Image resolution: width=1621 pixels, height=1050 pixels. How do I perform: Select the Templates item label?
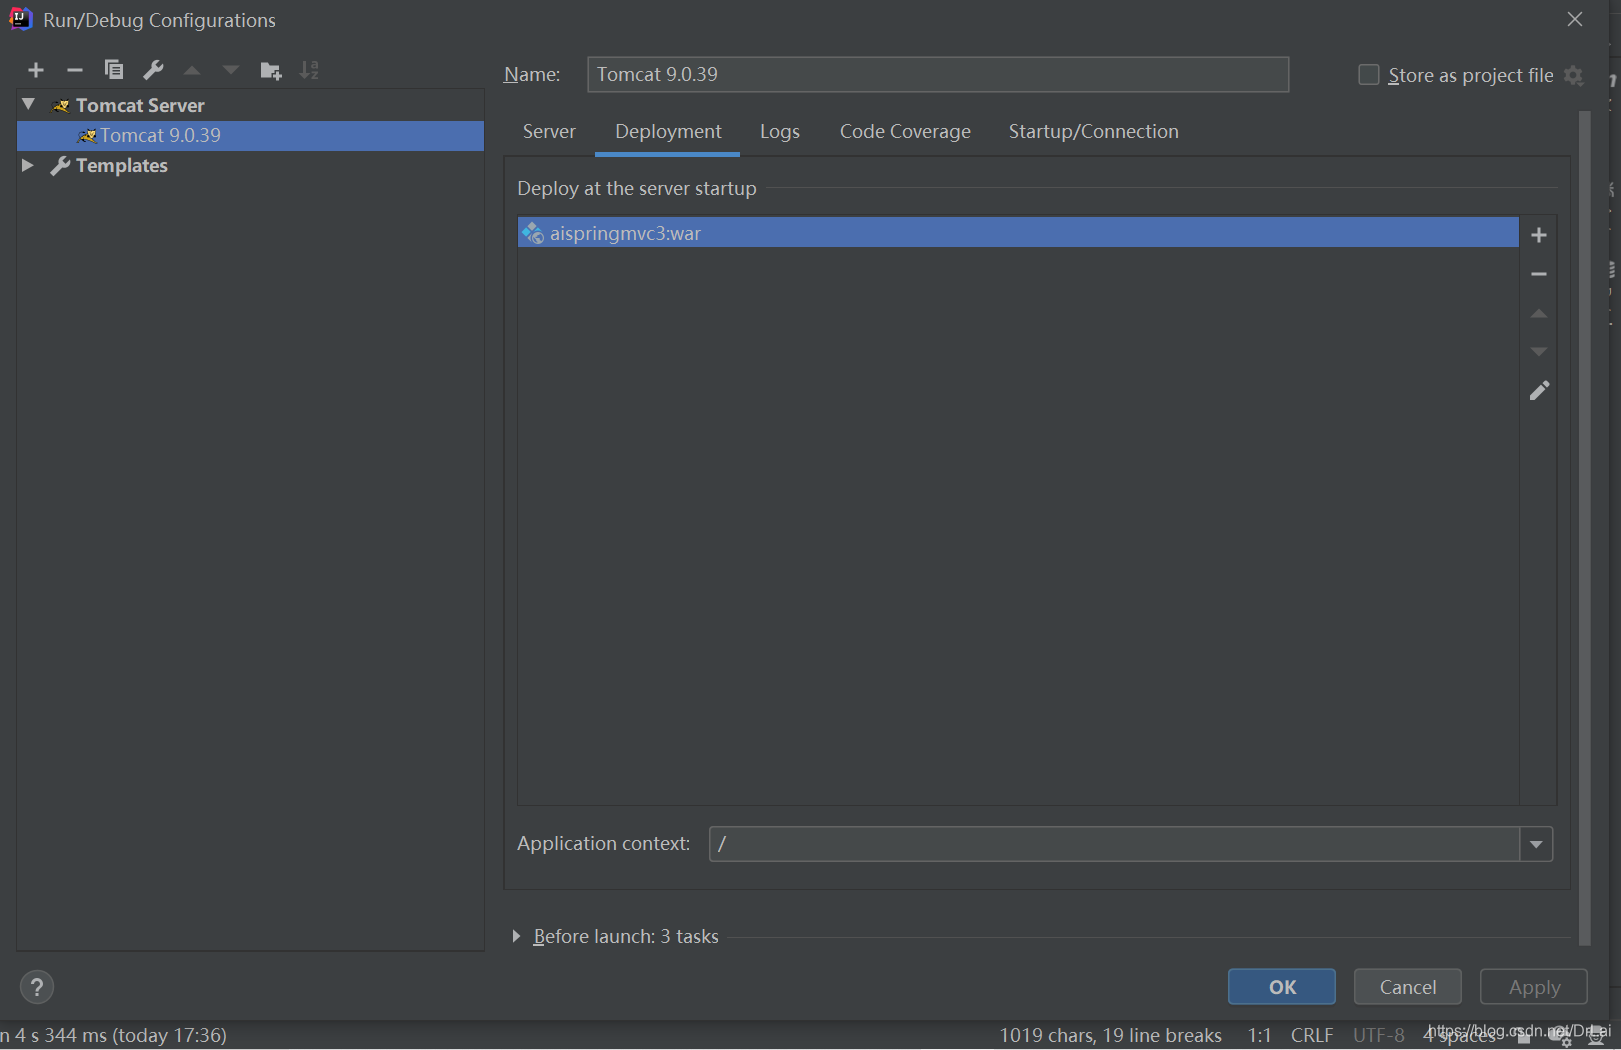[x=122, y=165]
